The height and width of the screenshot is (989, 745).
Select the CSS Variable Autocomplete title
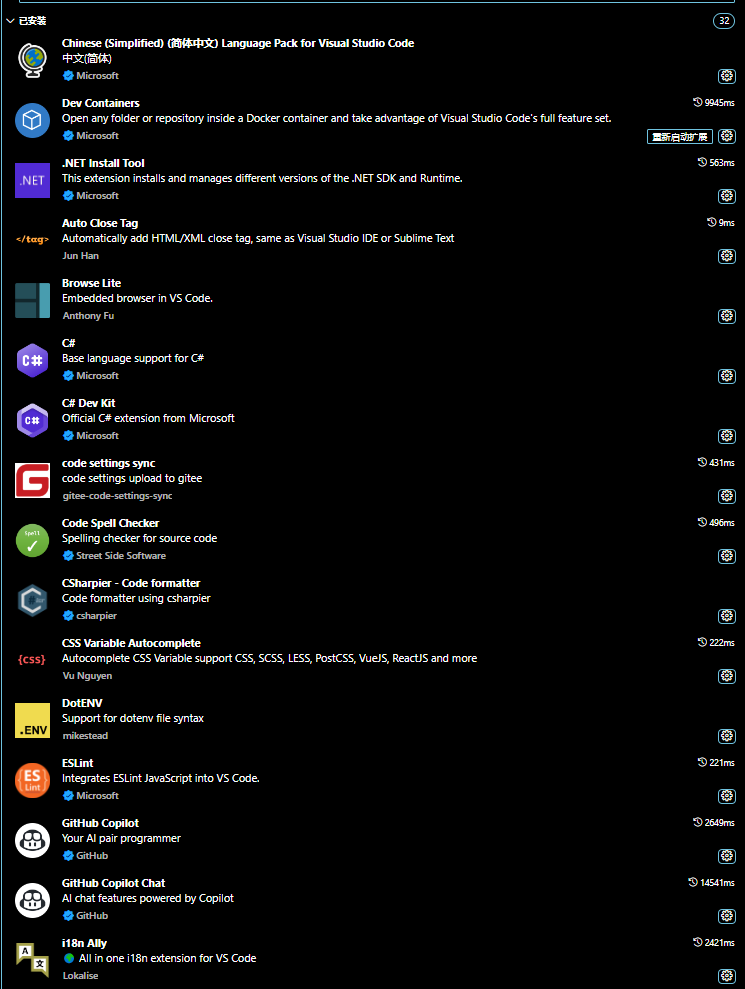coord(131,643)
